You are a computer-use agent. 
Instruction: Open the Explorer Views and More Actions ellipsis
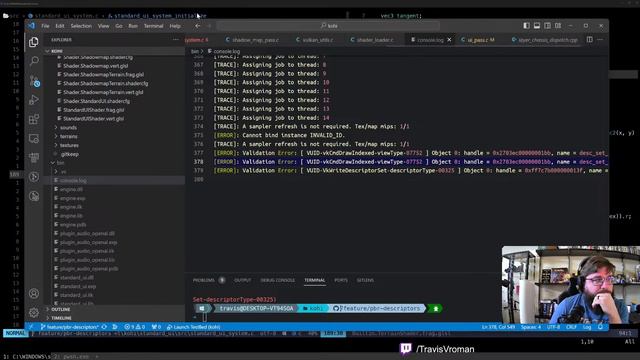[x=176, y=40]
